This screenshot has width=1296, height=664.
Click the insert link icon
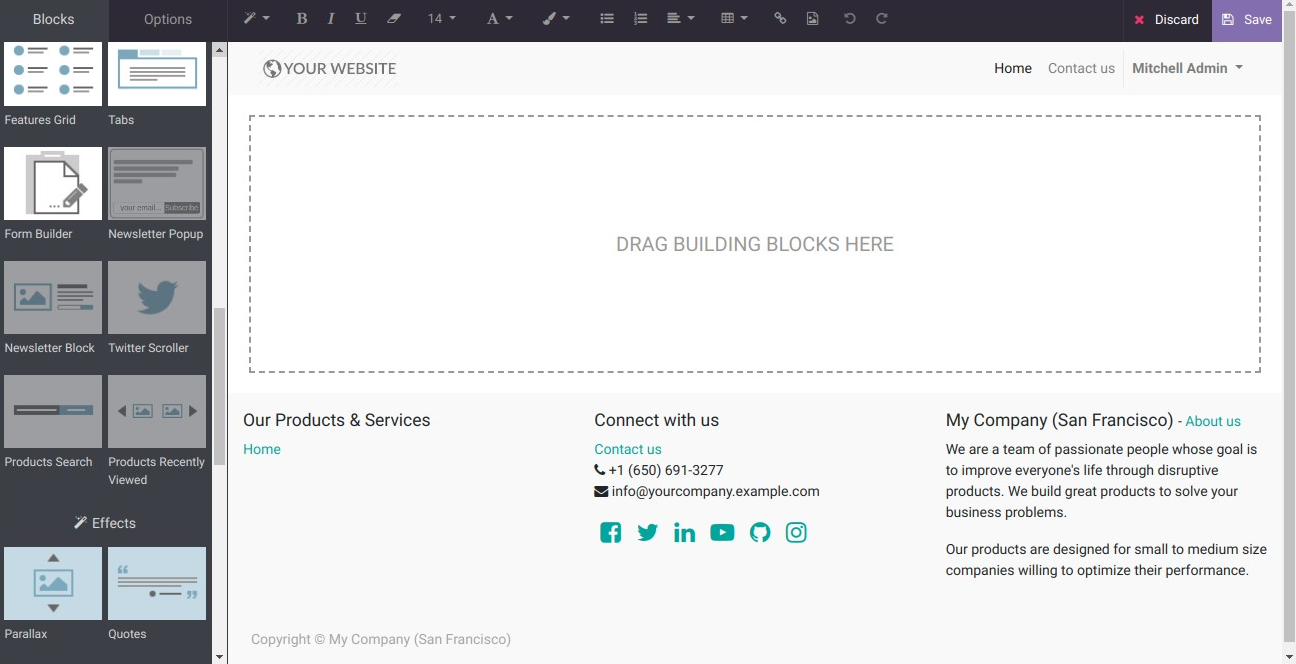pos(780,19)
